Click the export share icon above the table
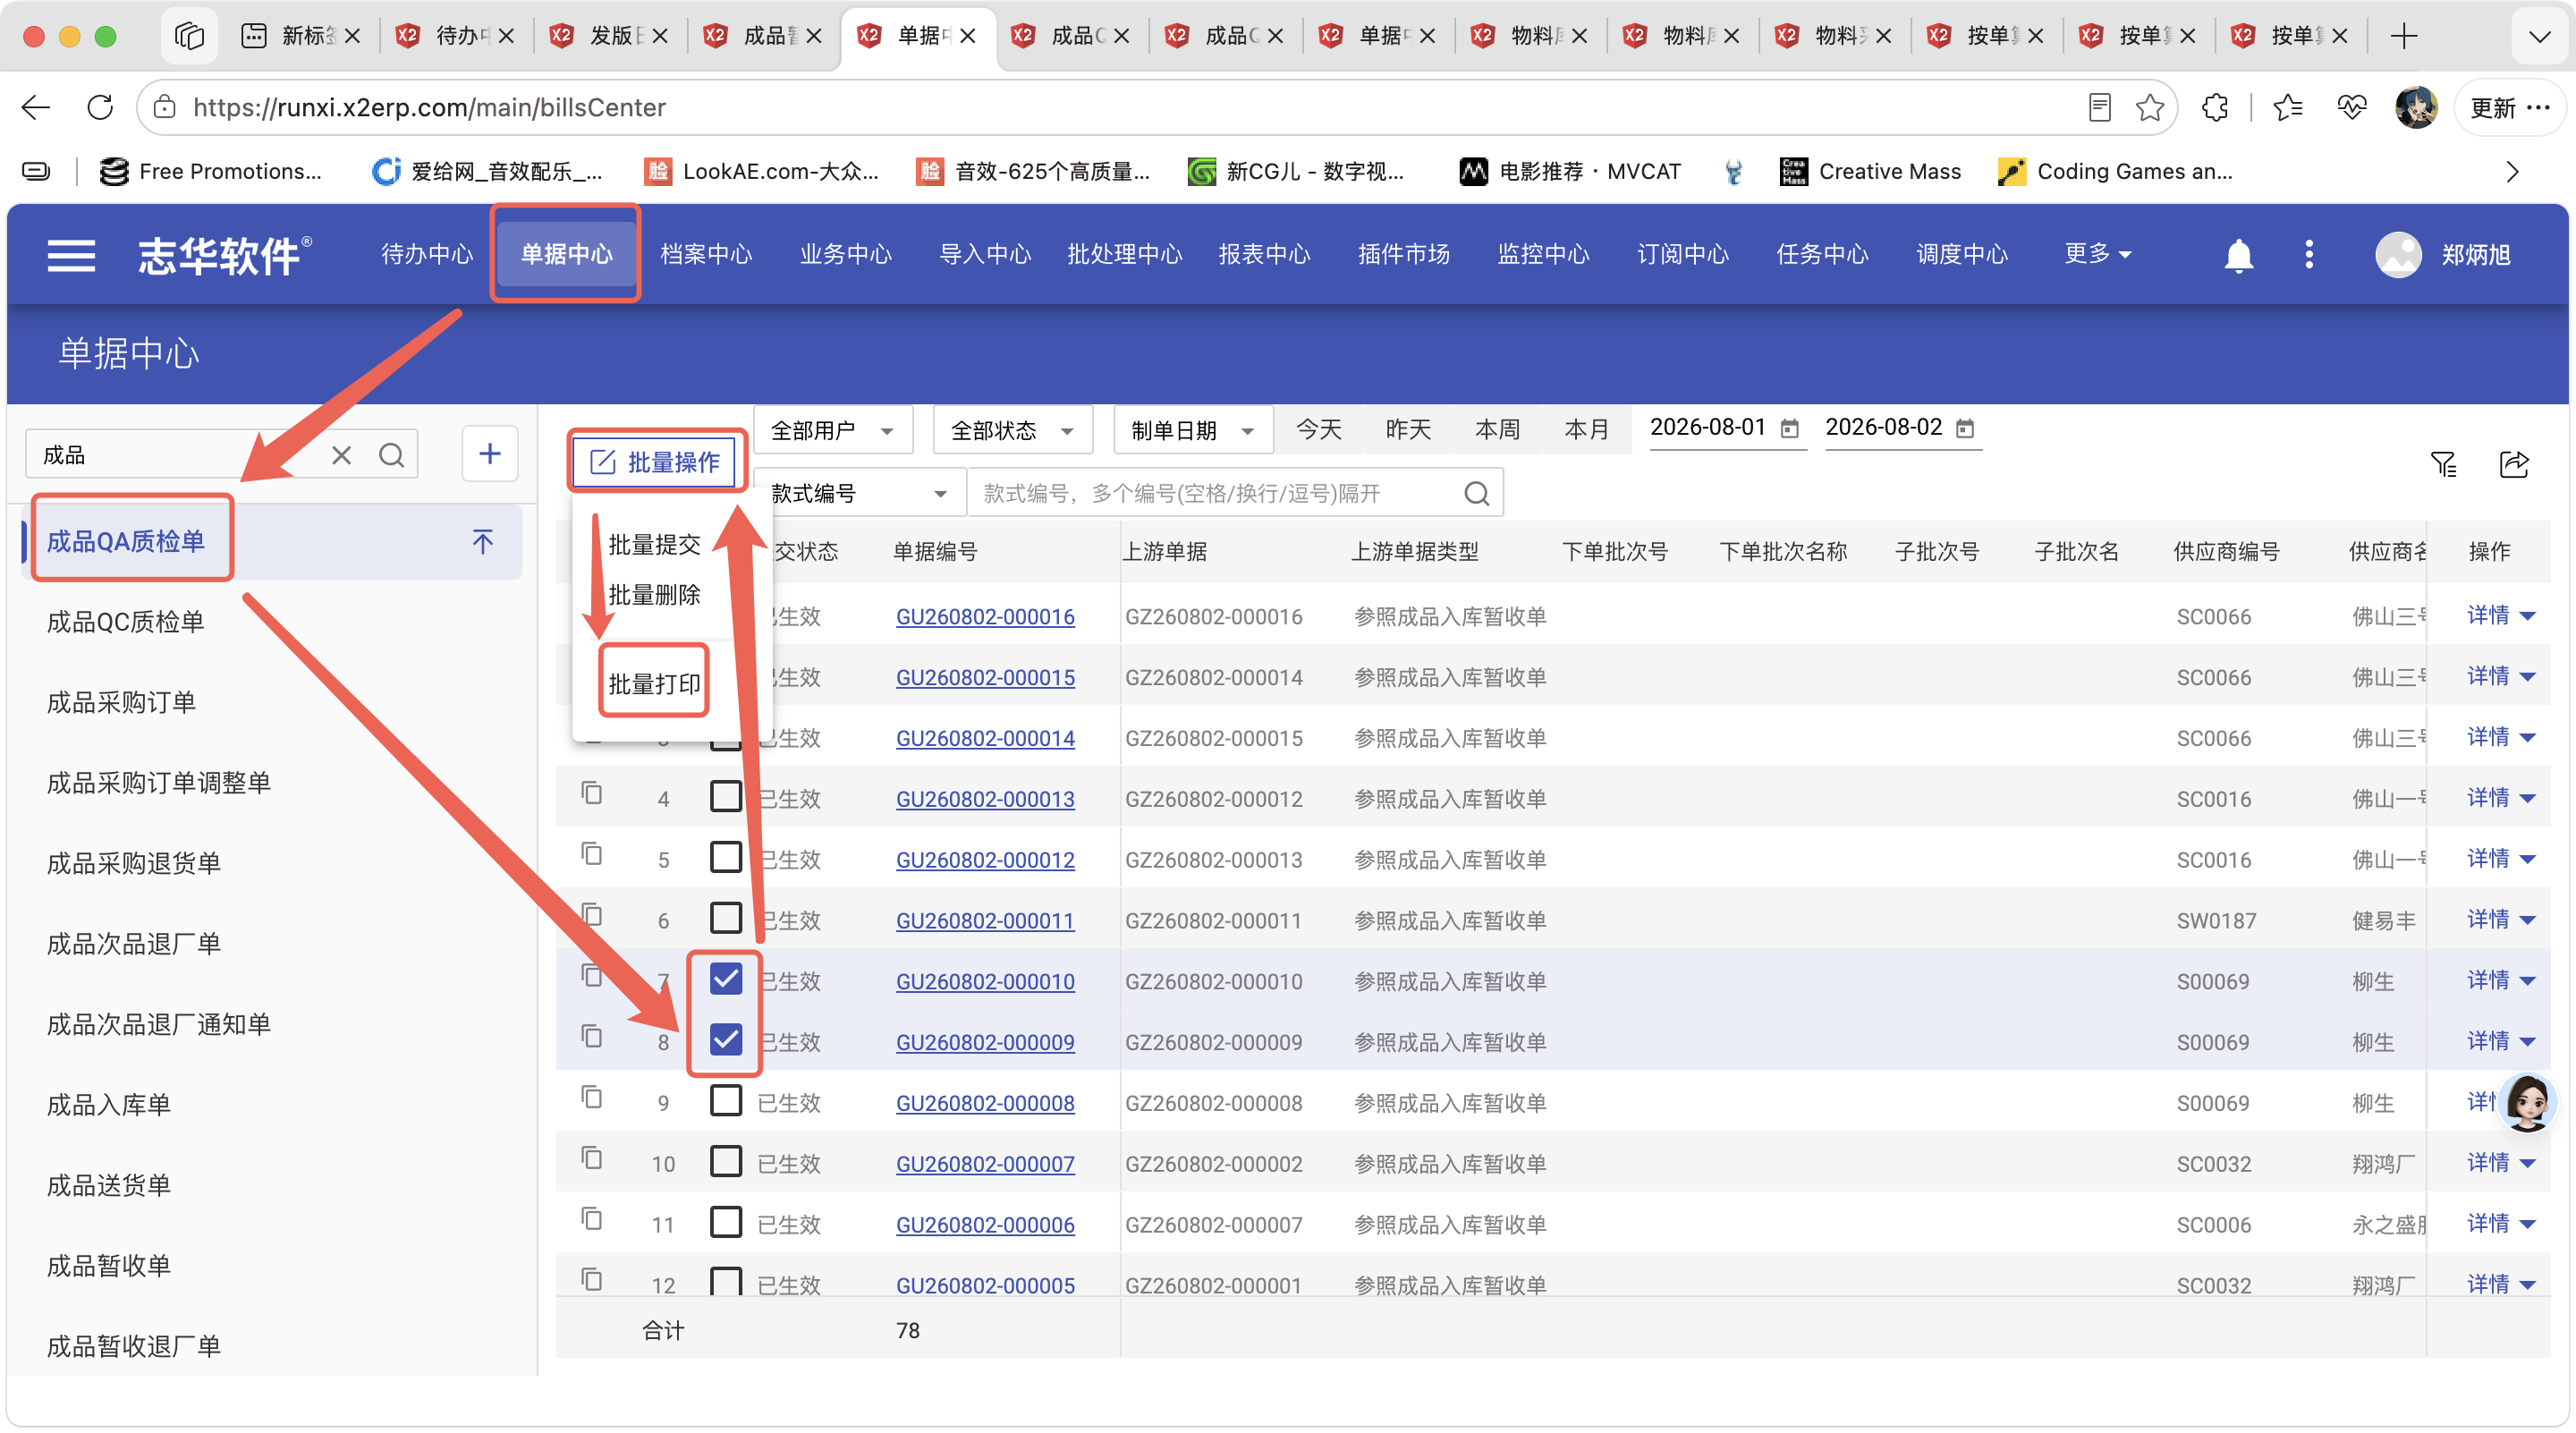The width and height of the screenshot is (2576, 1433). tap(2514, 464)
